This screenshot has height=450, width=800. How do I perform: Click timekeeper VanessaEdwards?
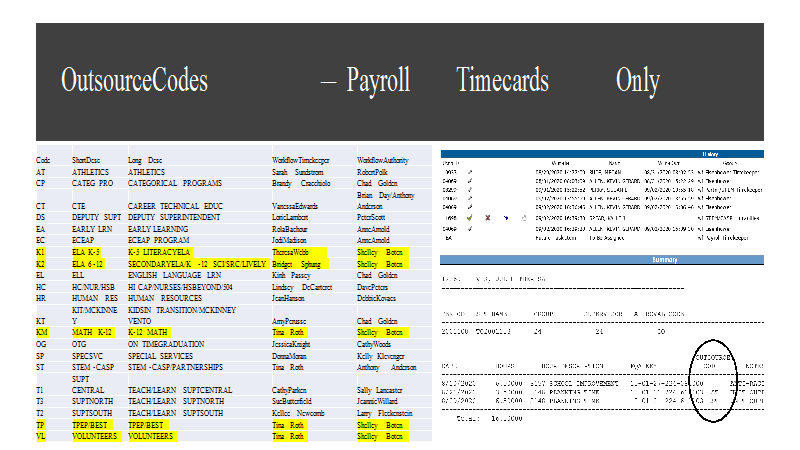pyautogui.click(x=295, y=206)
